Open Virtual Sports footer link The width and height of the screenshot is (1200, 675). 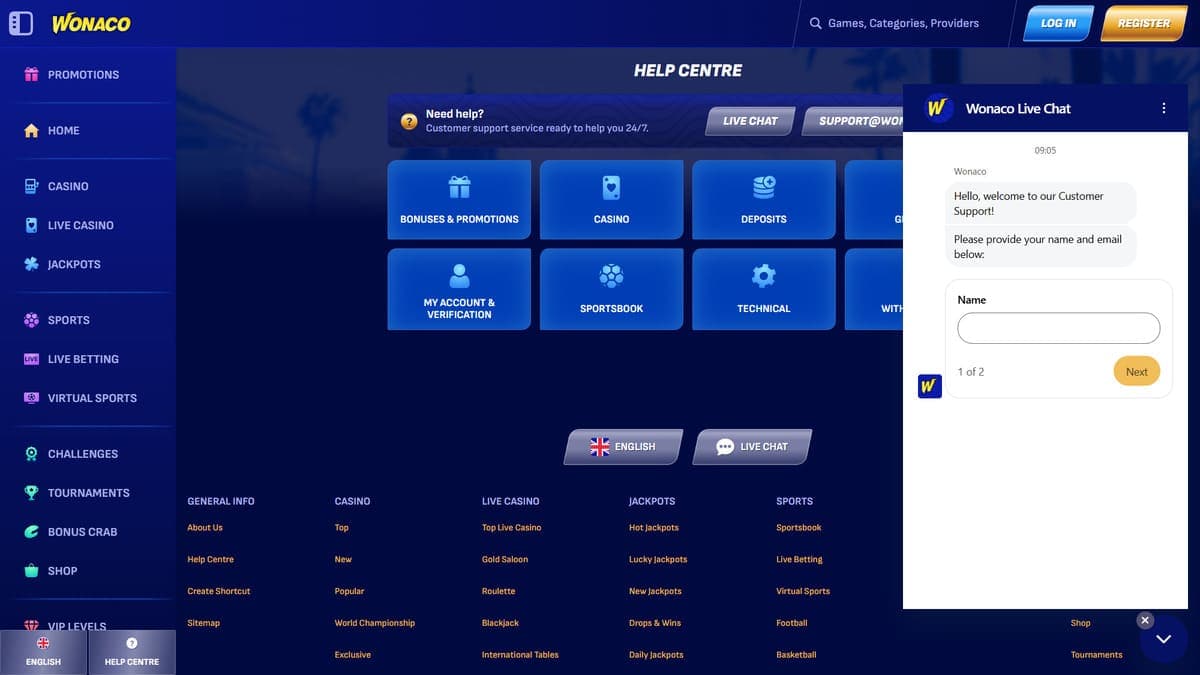(x=803, y=592)
